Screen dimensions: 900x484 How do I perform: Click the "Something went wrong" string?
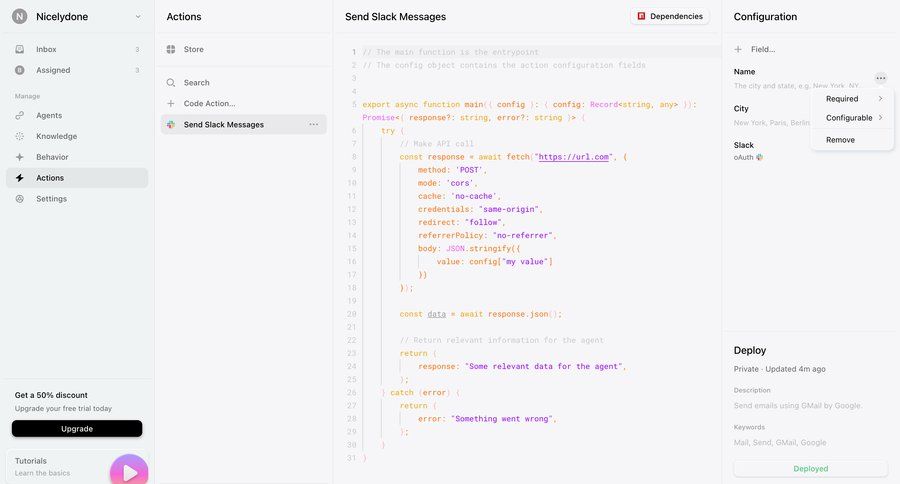coord(502,419)
